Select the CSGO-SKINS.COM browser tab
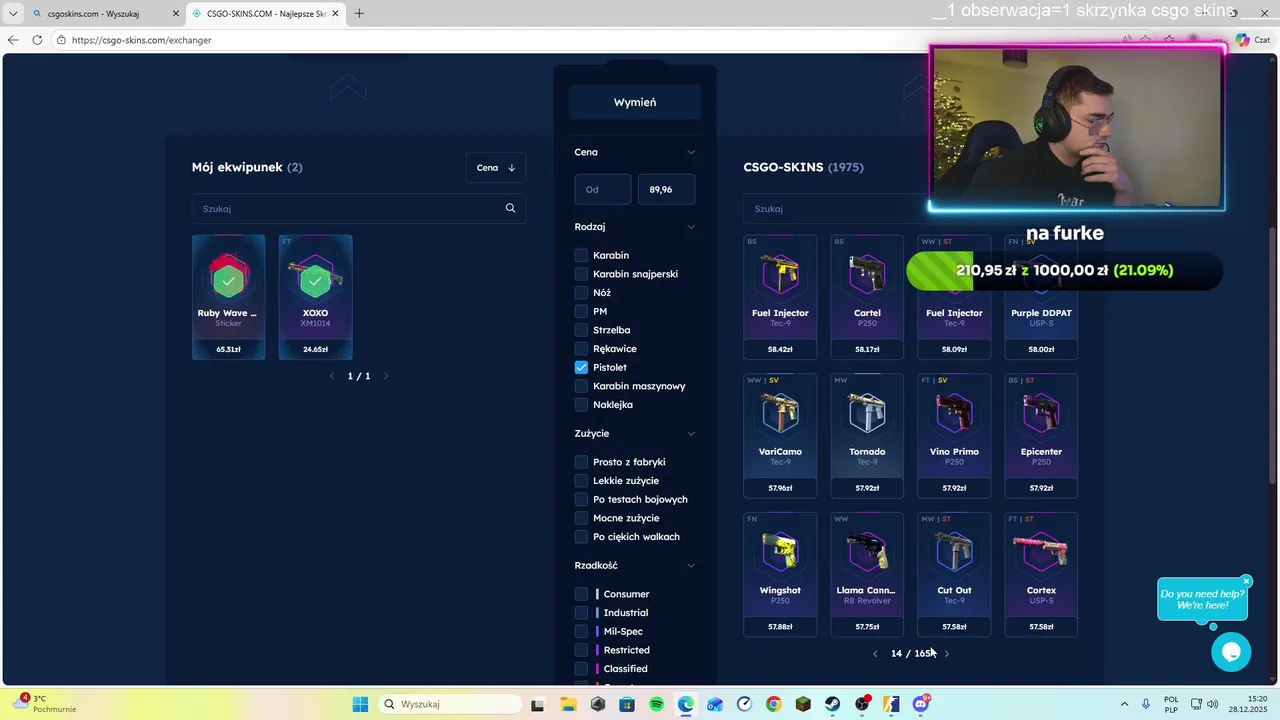Viewport: 1280px width, 720px height. (x=266, y=14)
